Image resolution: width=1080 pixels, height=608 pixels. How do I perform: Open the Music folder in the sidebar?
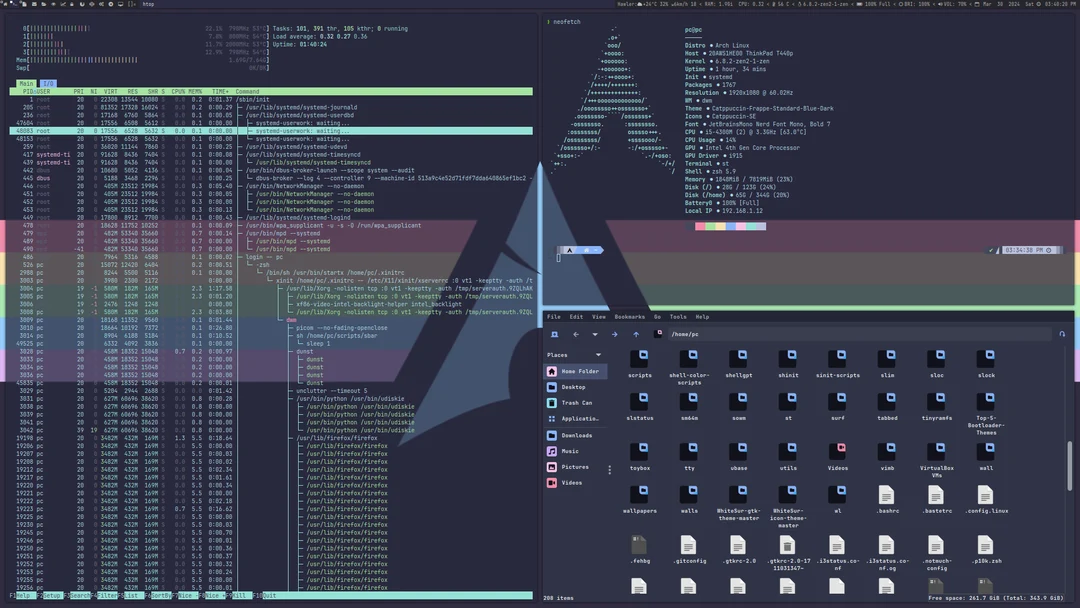coord(572,451)
